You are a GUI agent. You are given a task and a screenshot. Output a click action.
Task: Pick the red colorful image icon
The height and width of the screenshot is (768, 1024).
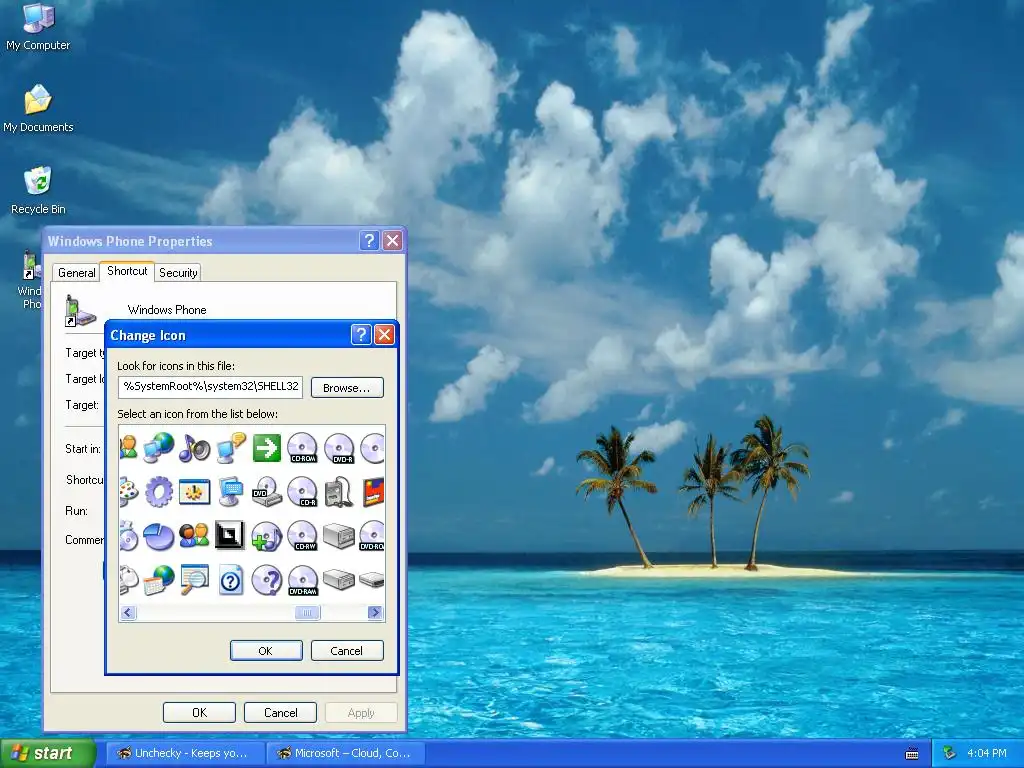[374, 492]
